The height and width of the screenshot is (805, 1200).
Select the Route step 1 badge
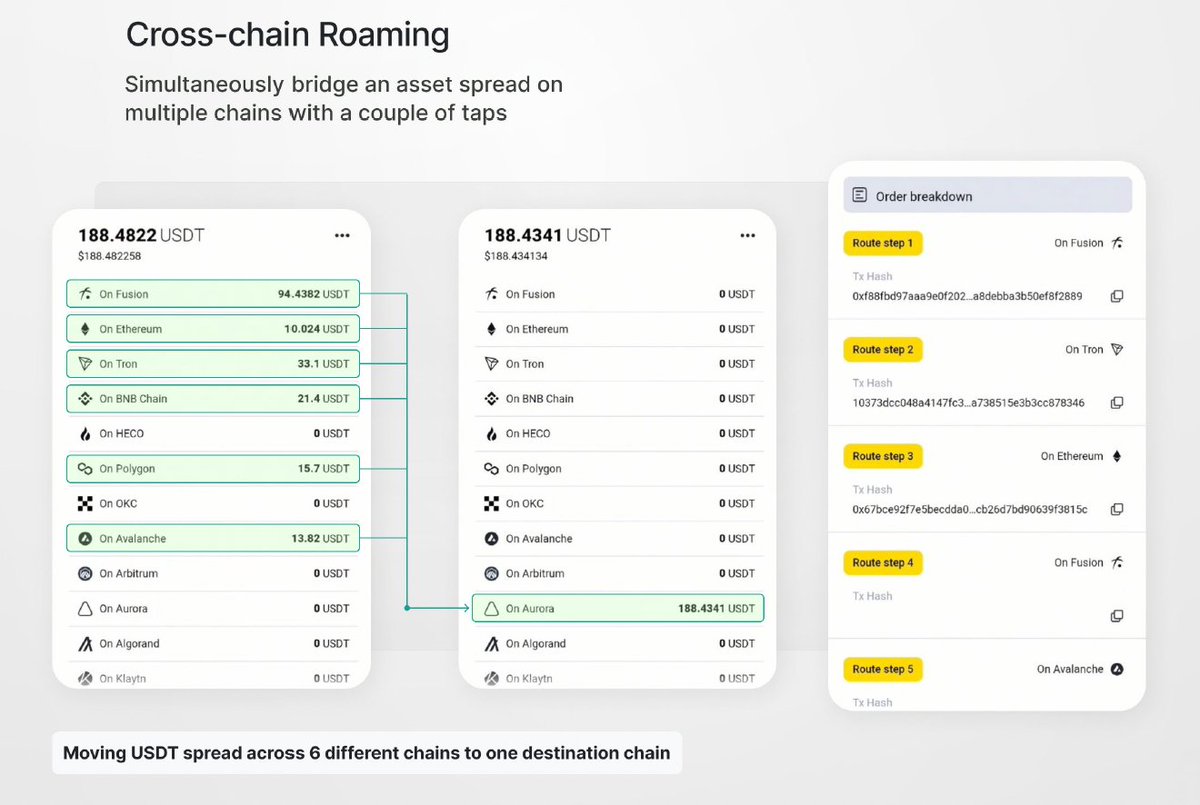point(883,243)
